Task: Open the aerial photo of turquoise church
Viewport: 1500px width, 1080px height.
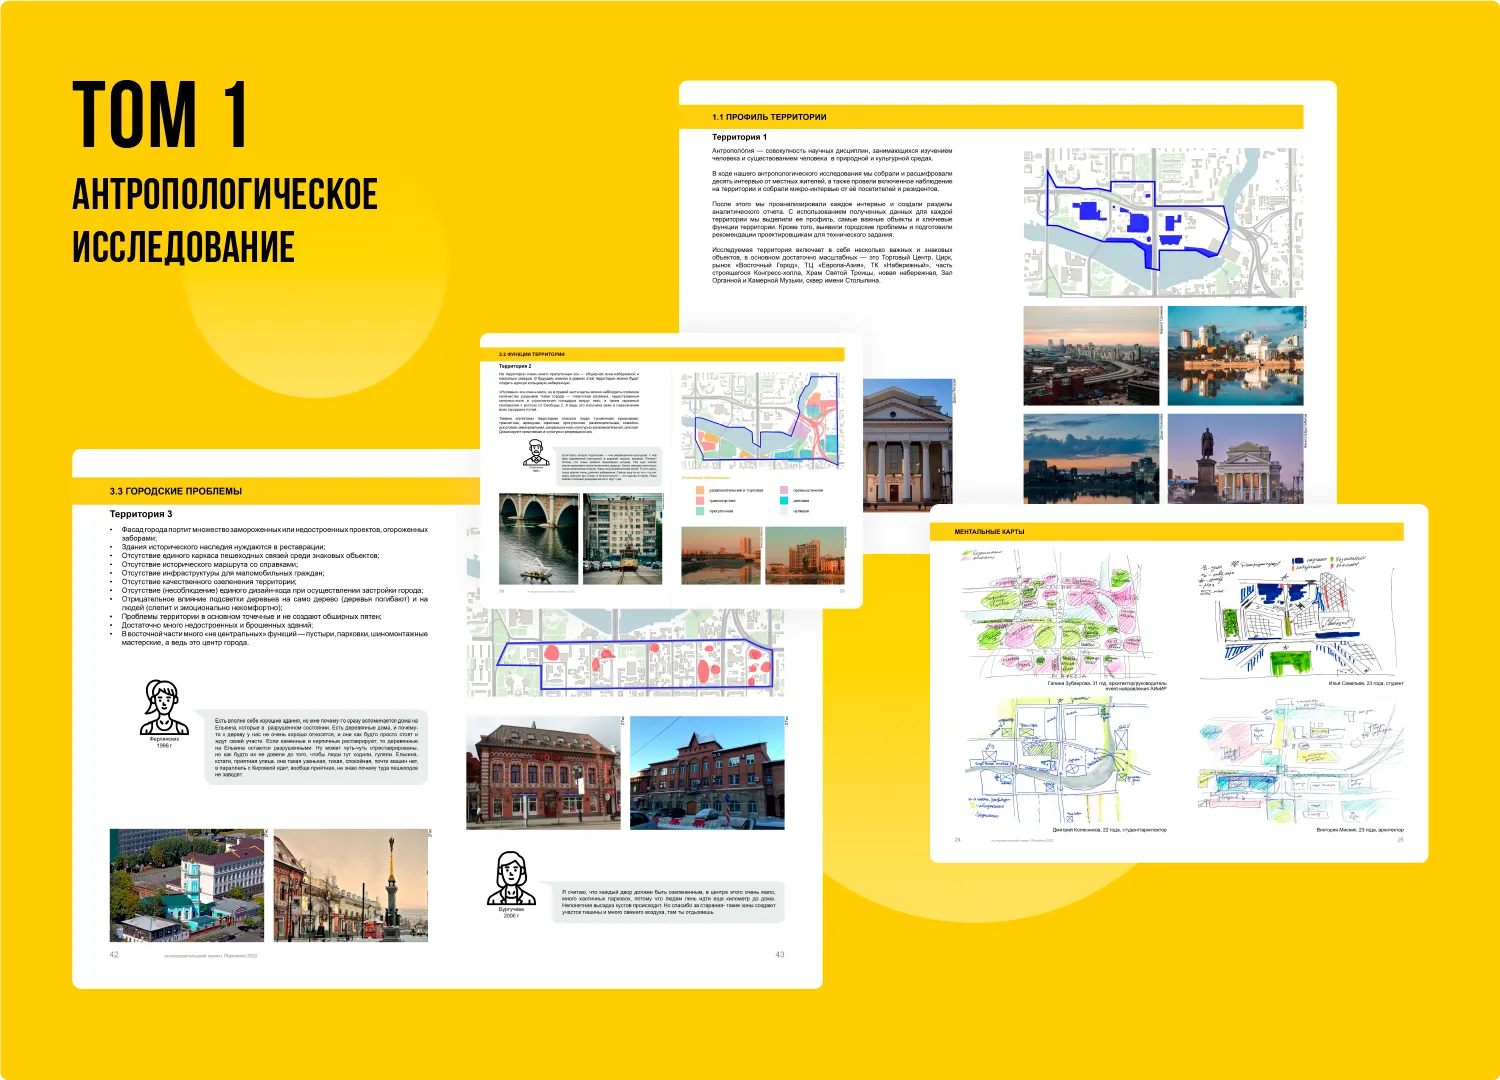Action: point(186,885)
